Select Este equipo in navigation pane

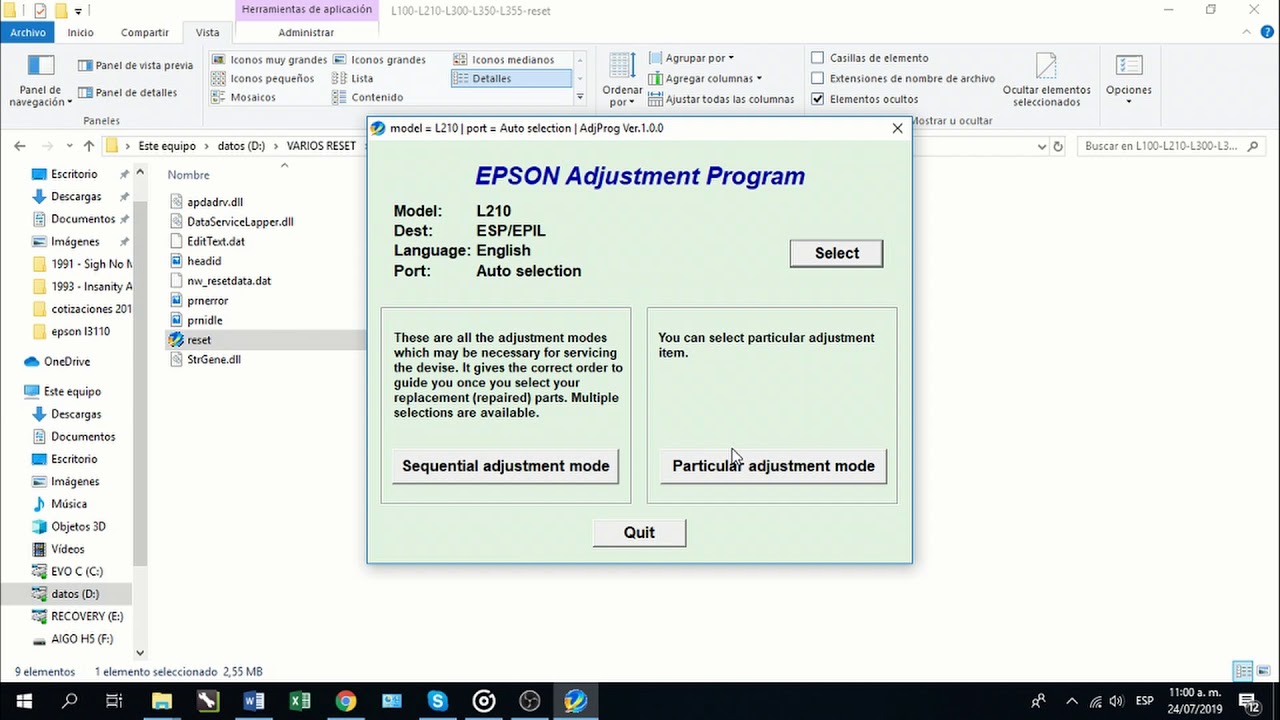pyautogui.click(x=72, y=392)
